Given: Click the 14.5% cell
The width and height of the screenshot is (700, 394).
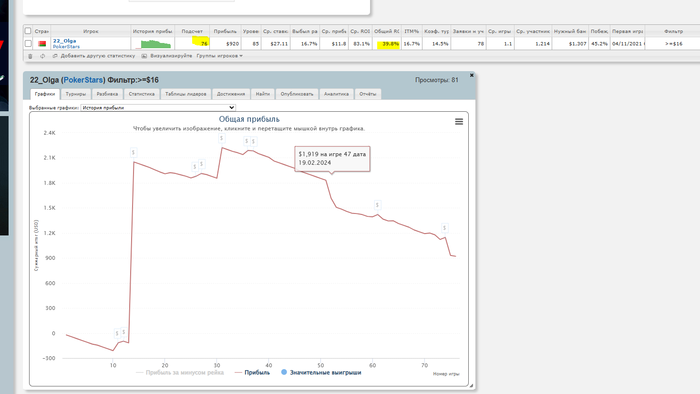Looking at the screenshot, I should pyautogui.click(x=436, y=43).
